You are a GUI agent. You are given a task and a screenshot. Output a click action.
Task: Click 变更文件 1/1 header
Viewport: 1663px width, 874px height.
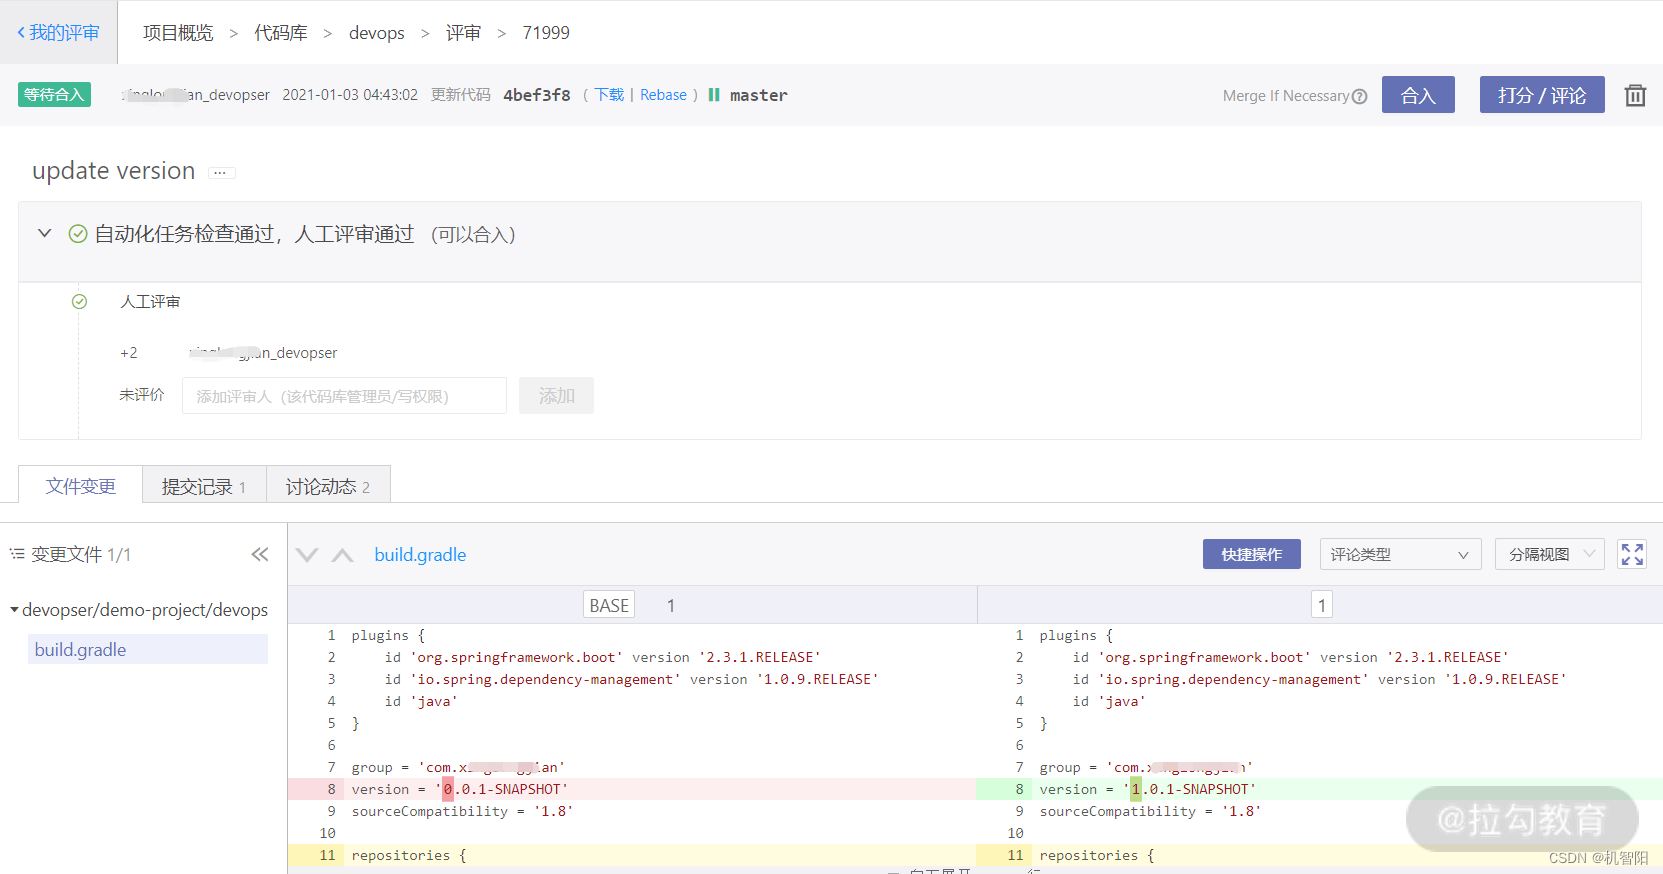pos(81,554)
